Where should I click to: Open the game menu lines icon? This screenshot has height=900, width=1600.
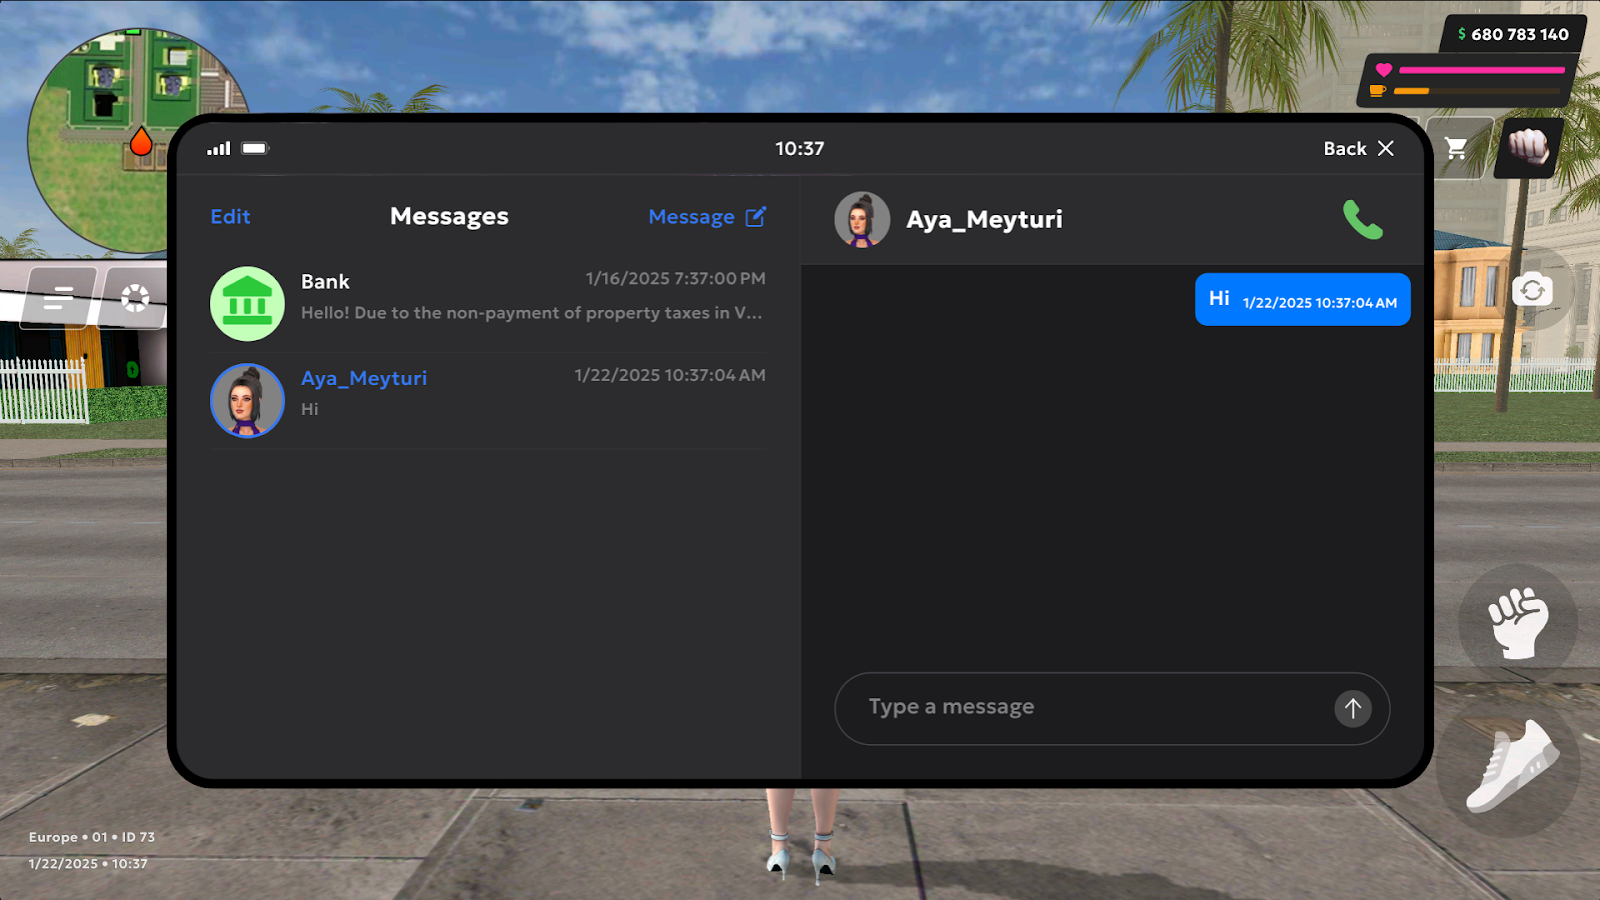(59, 297)
